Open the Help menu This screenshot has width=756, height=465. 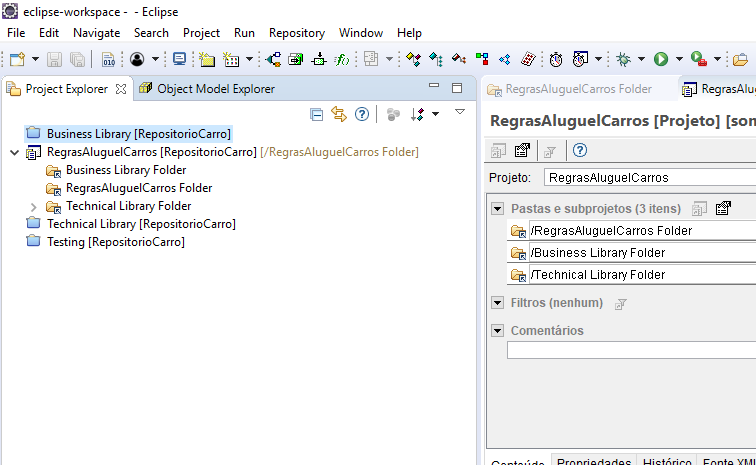409,33
